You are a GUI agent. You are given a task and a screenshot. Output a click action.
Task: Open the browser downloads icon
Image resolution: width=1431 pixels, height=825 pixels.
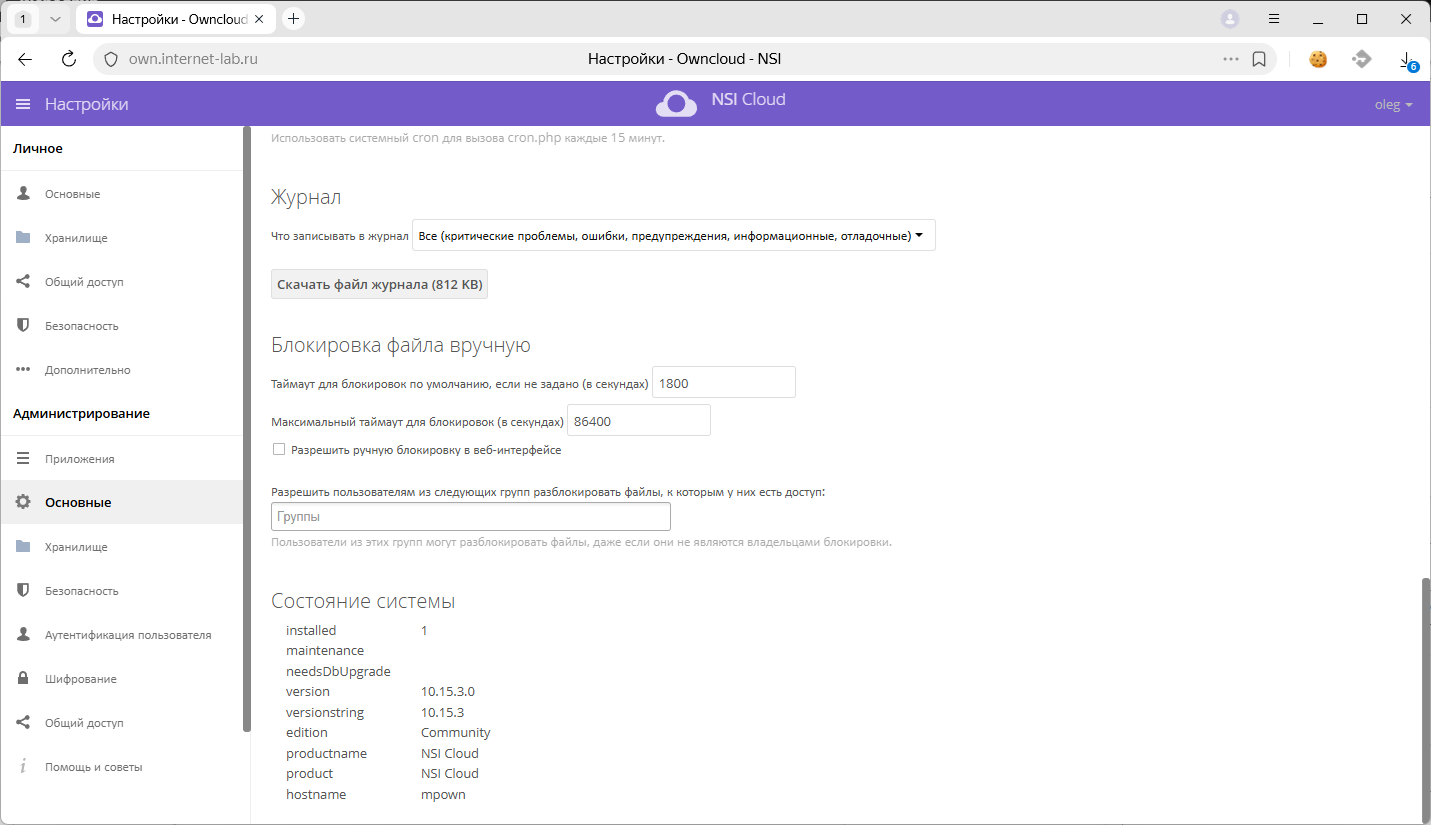point(1406,60)
